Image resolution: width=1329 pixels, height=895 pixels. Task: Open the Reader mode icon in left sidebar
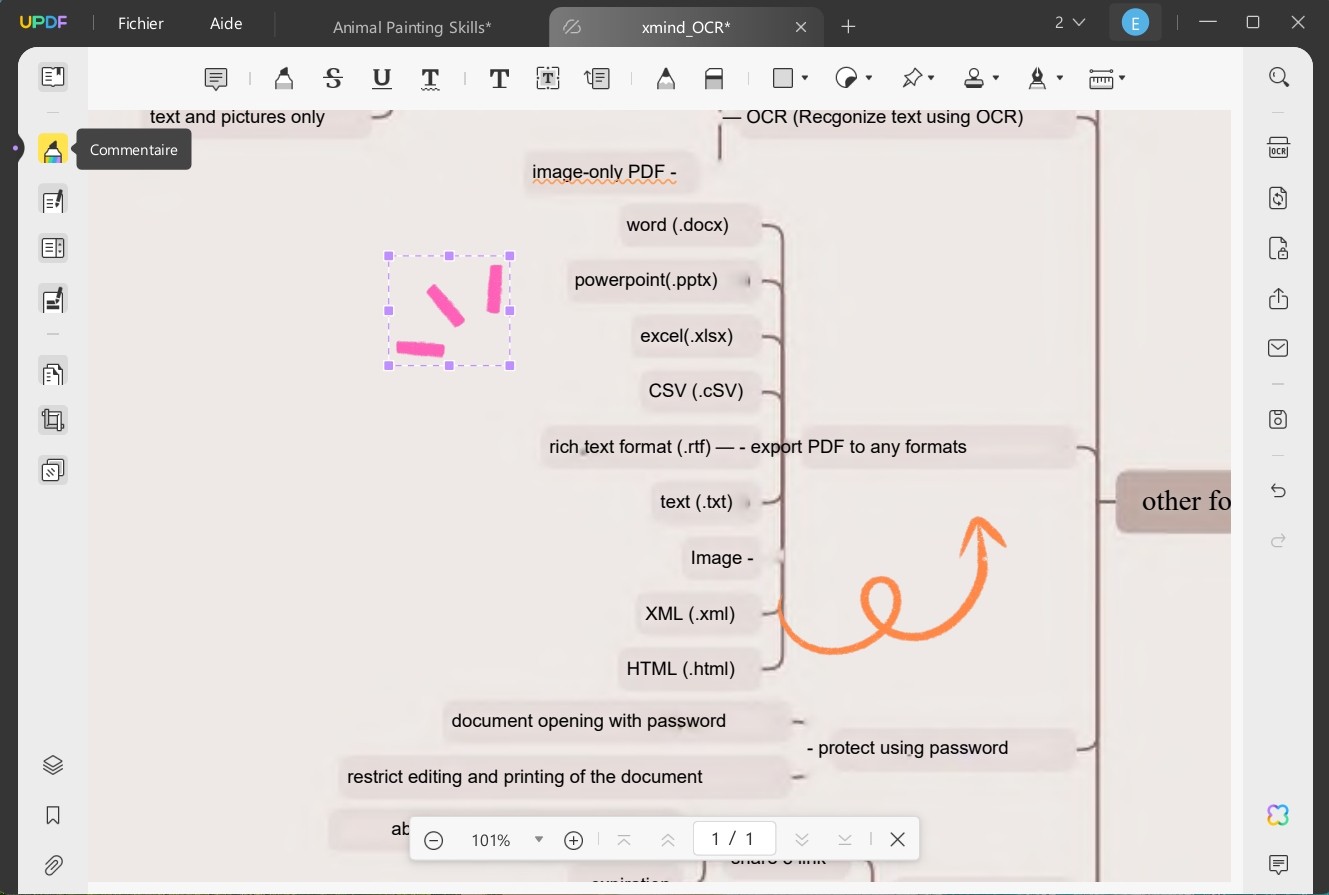click(53, 77)
